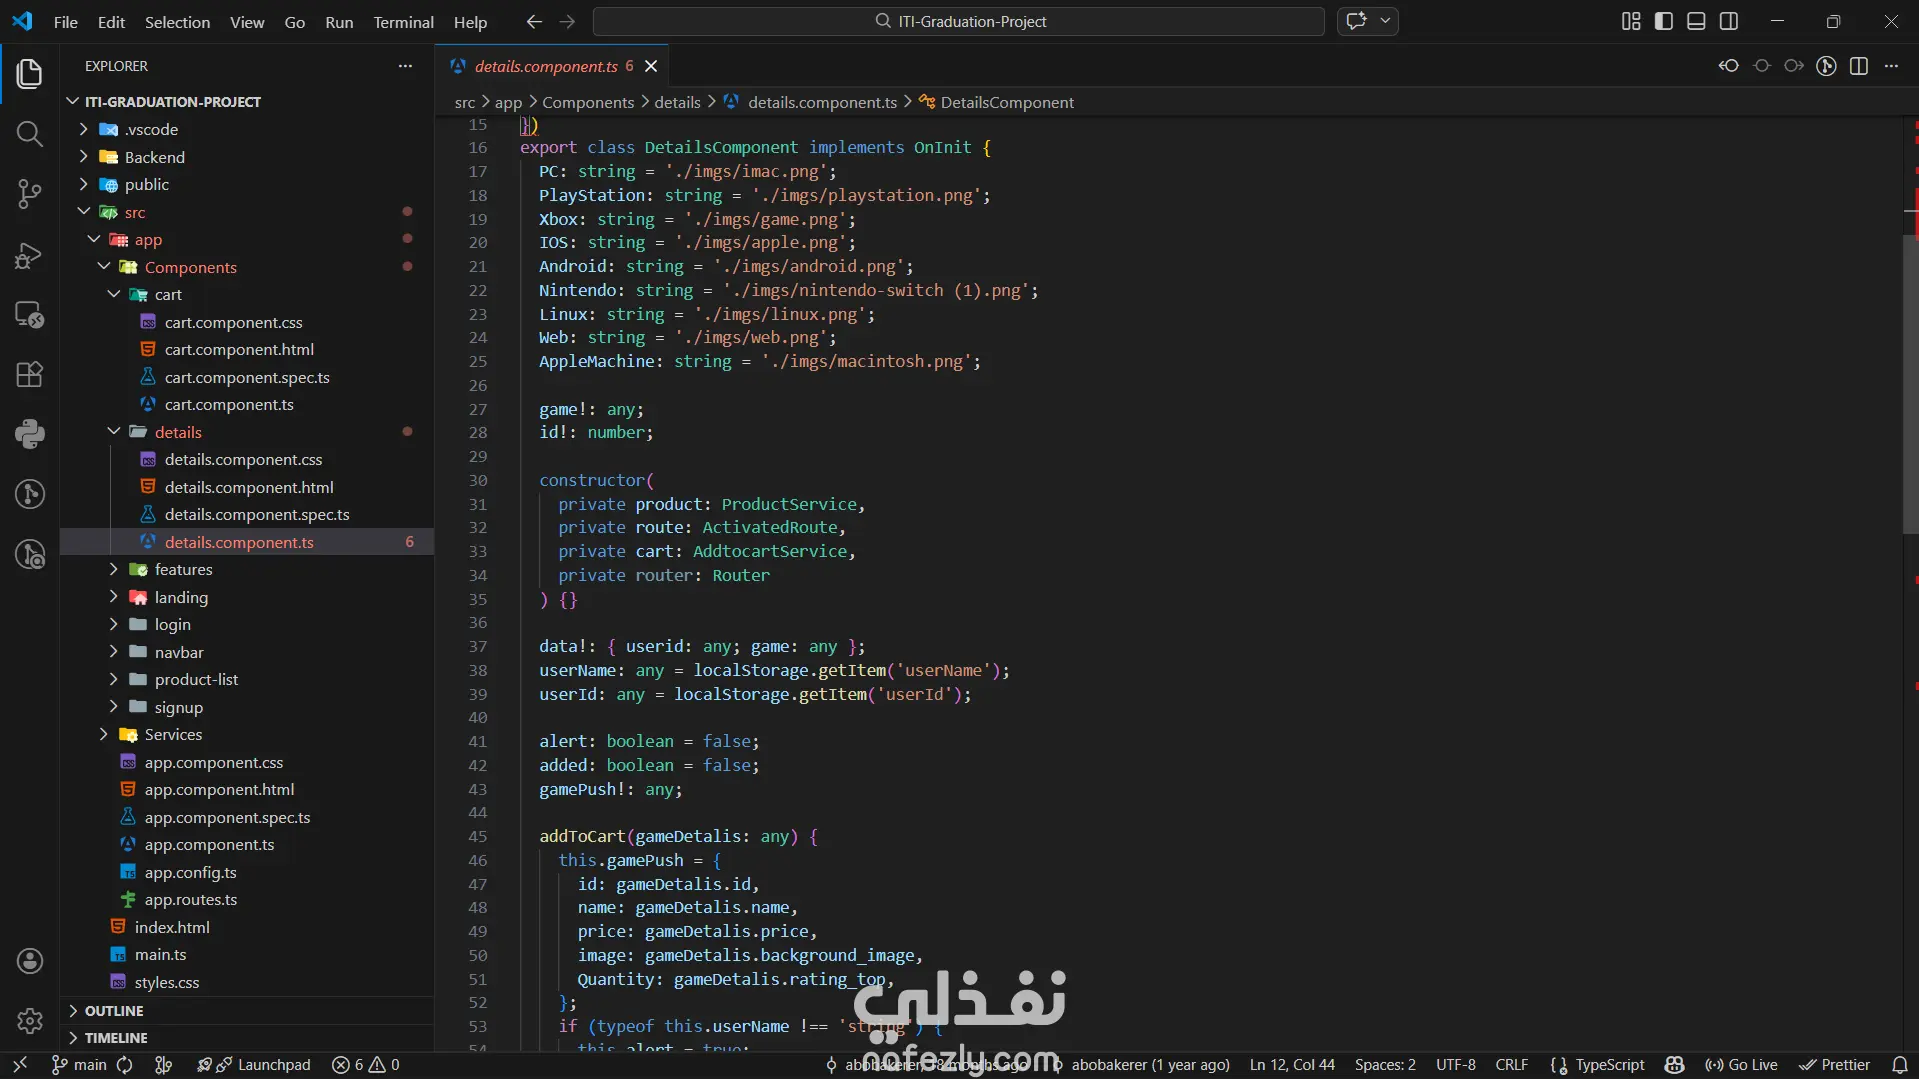Open the Extensions view
Screen dimensions: 1919x1079
point(29,374)
